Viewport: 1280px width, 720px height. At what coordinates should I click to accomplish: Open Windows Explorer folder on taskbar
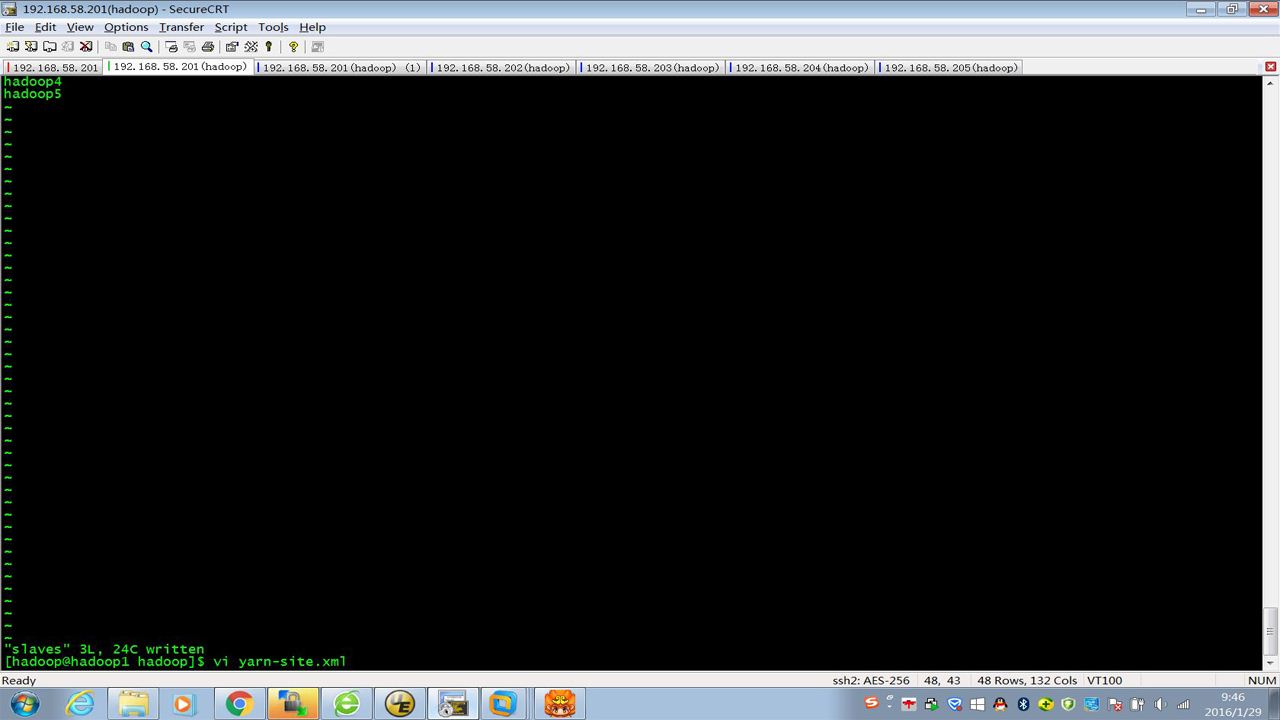pos(133,704)
